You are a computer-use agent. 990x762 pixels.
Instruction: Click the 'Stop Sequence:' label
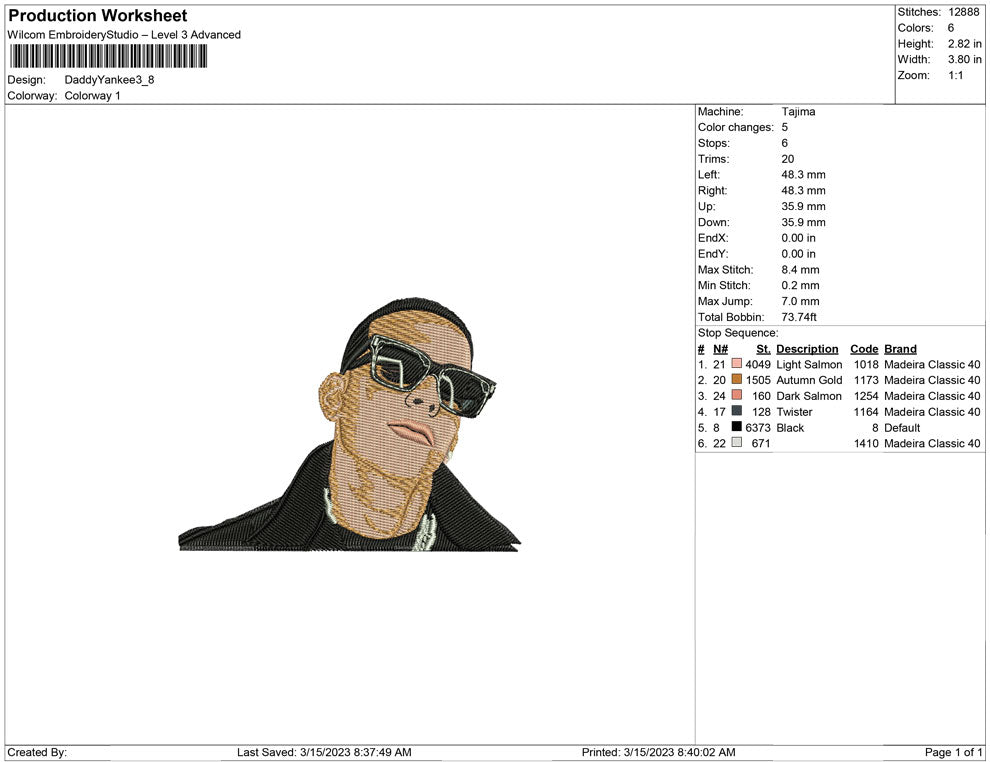(738, 333)
